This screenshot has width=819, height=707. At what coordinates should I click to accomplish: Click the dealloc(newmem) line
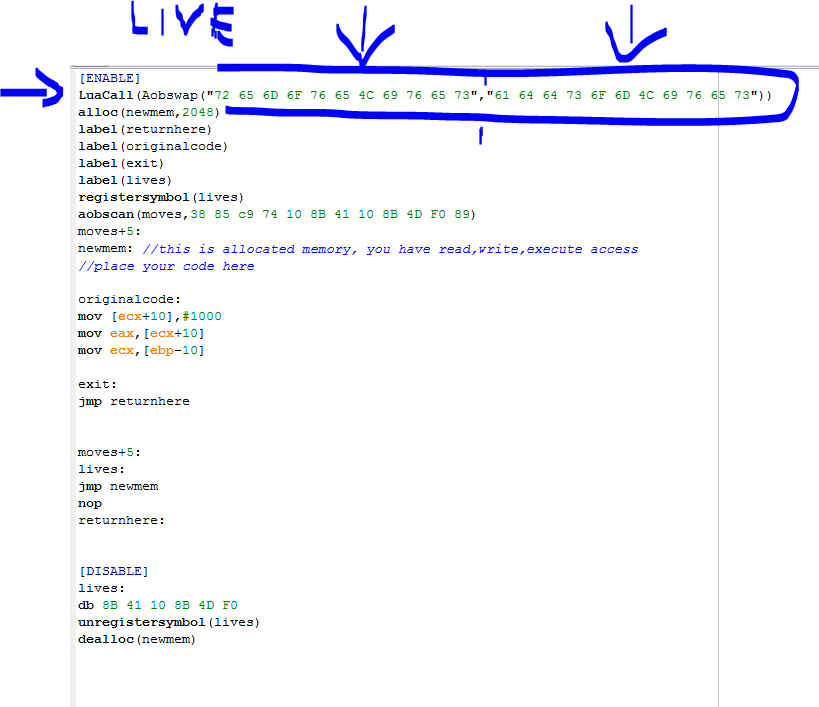pos(137,639)
